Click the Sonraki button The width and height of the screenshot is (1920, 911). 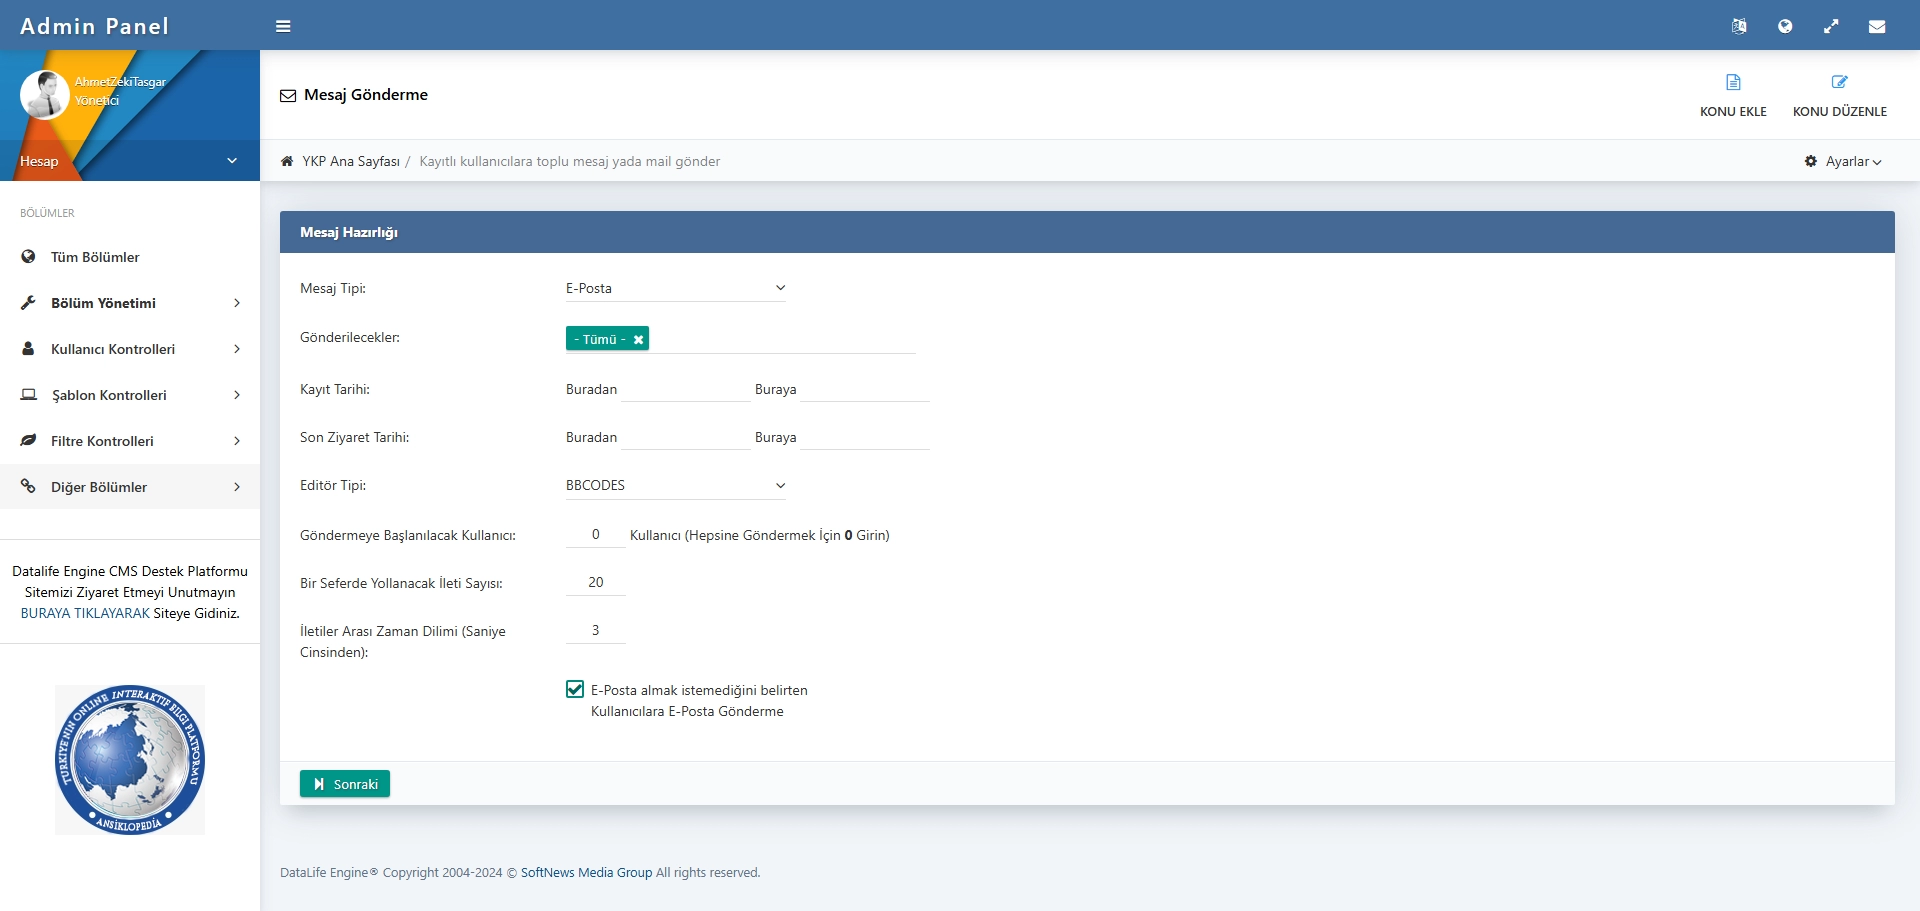(345, 784)
